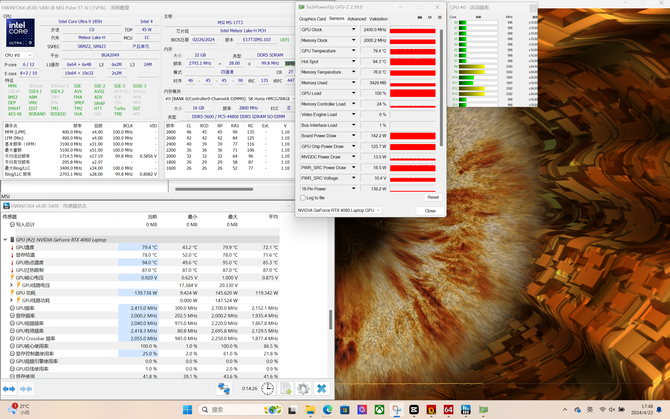Open the Xbox app from the taskbar

379,410
